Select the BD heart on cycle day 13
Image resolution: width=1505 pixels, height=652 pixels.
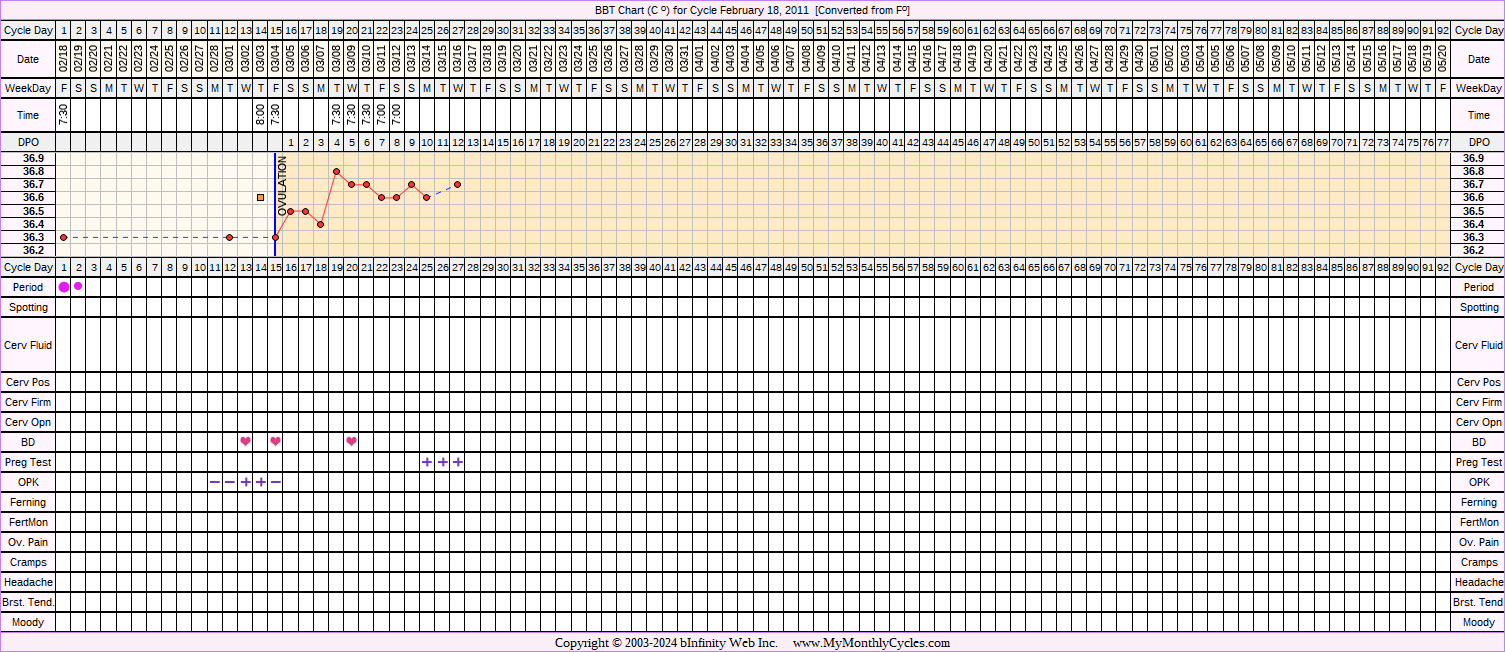(x=245, y=441)
